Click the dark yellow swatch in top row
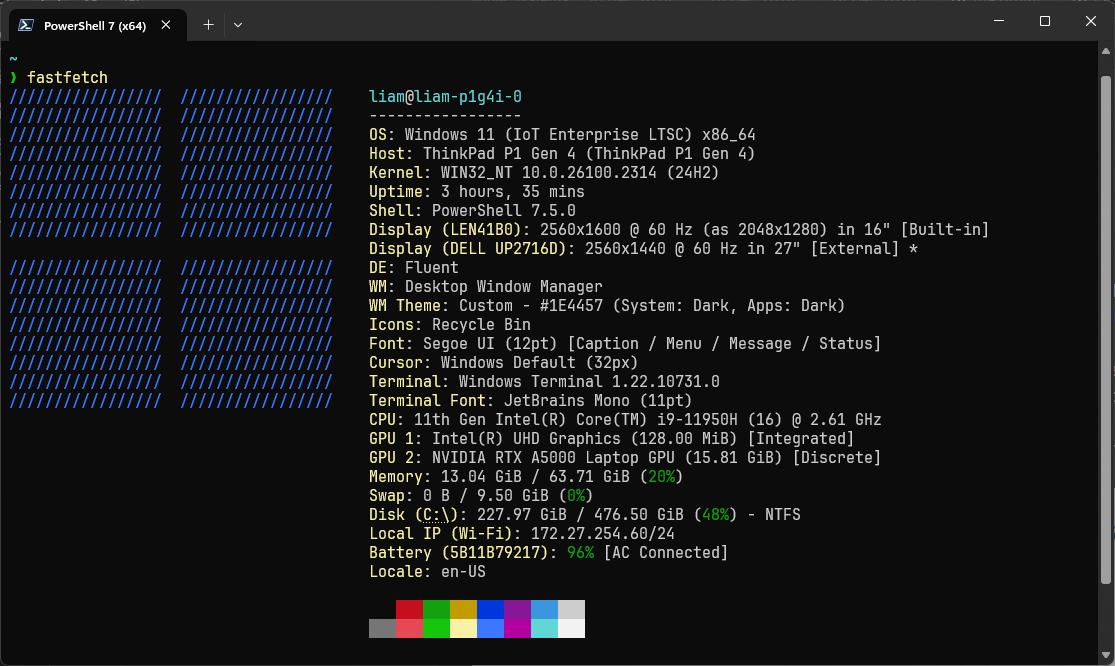This screenshot has width=1115, height=666. pyautogui.click(x=464, y=609)
